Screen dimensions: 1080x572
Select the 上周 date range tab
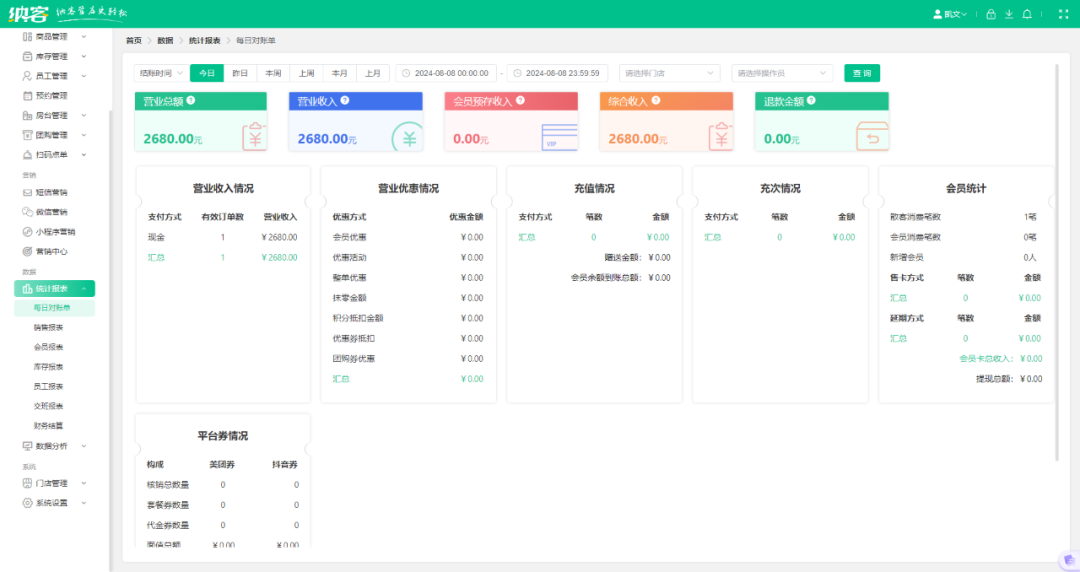(307, 73)
